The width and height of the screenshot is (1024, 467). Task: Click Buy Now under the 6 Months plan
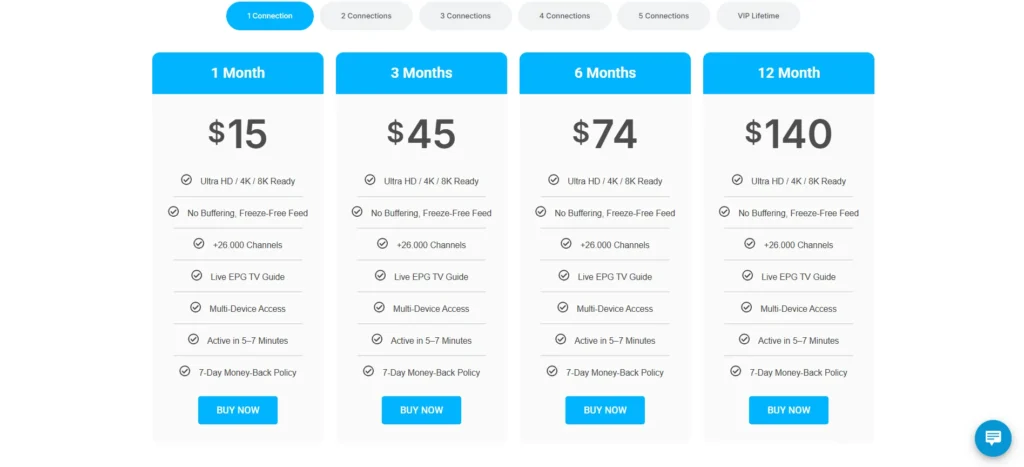pyautogui.click(x=605, y=410)
